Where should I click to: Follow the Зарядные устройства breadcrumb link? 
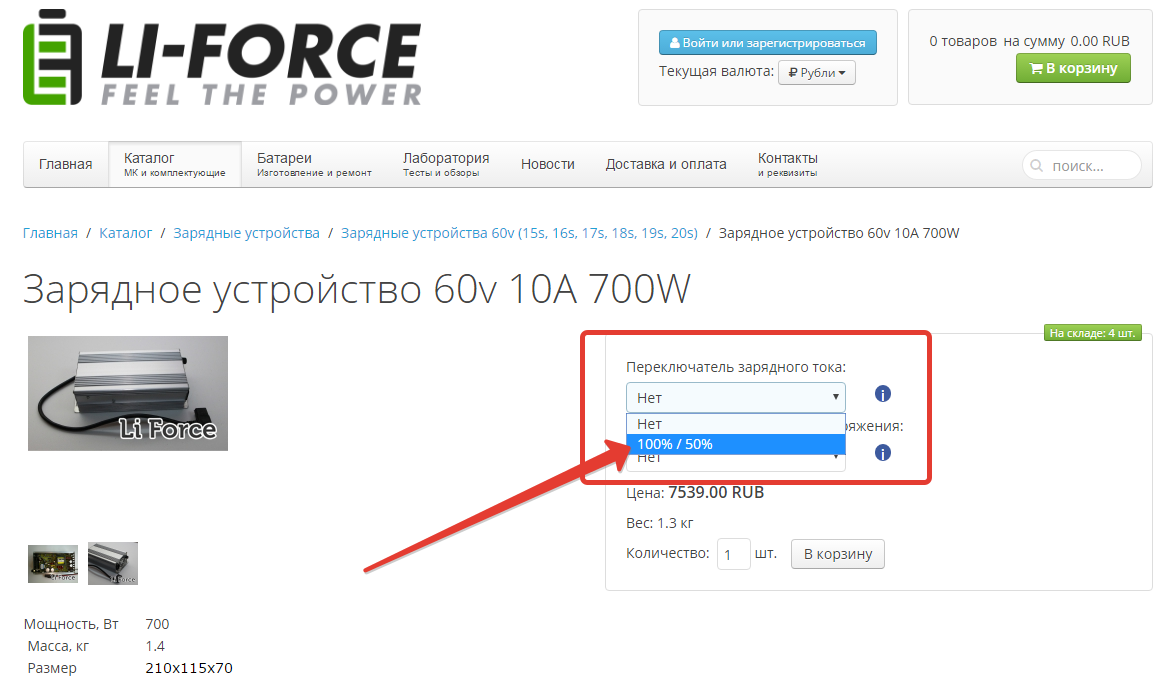click(246, 233)
